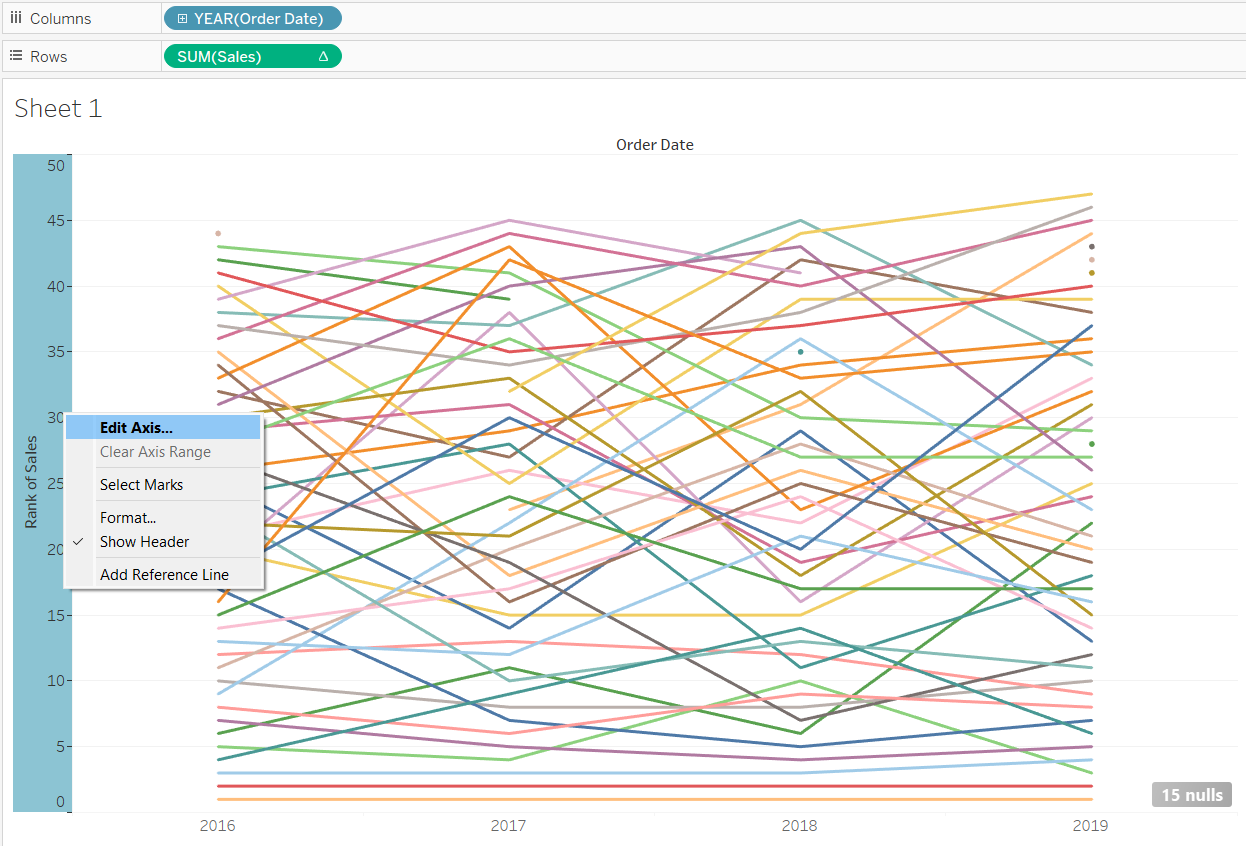1246x846 pixels.
Task: Click the Rows shelf icon
Action: (16, 56)
